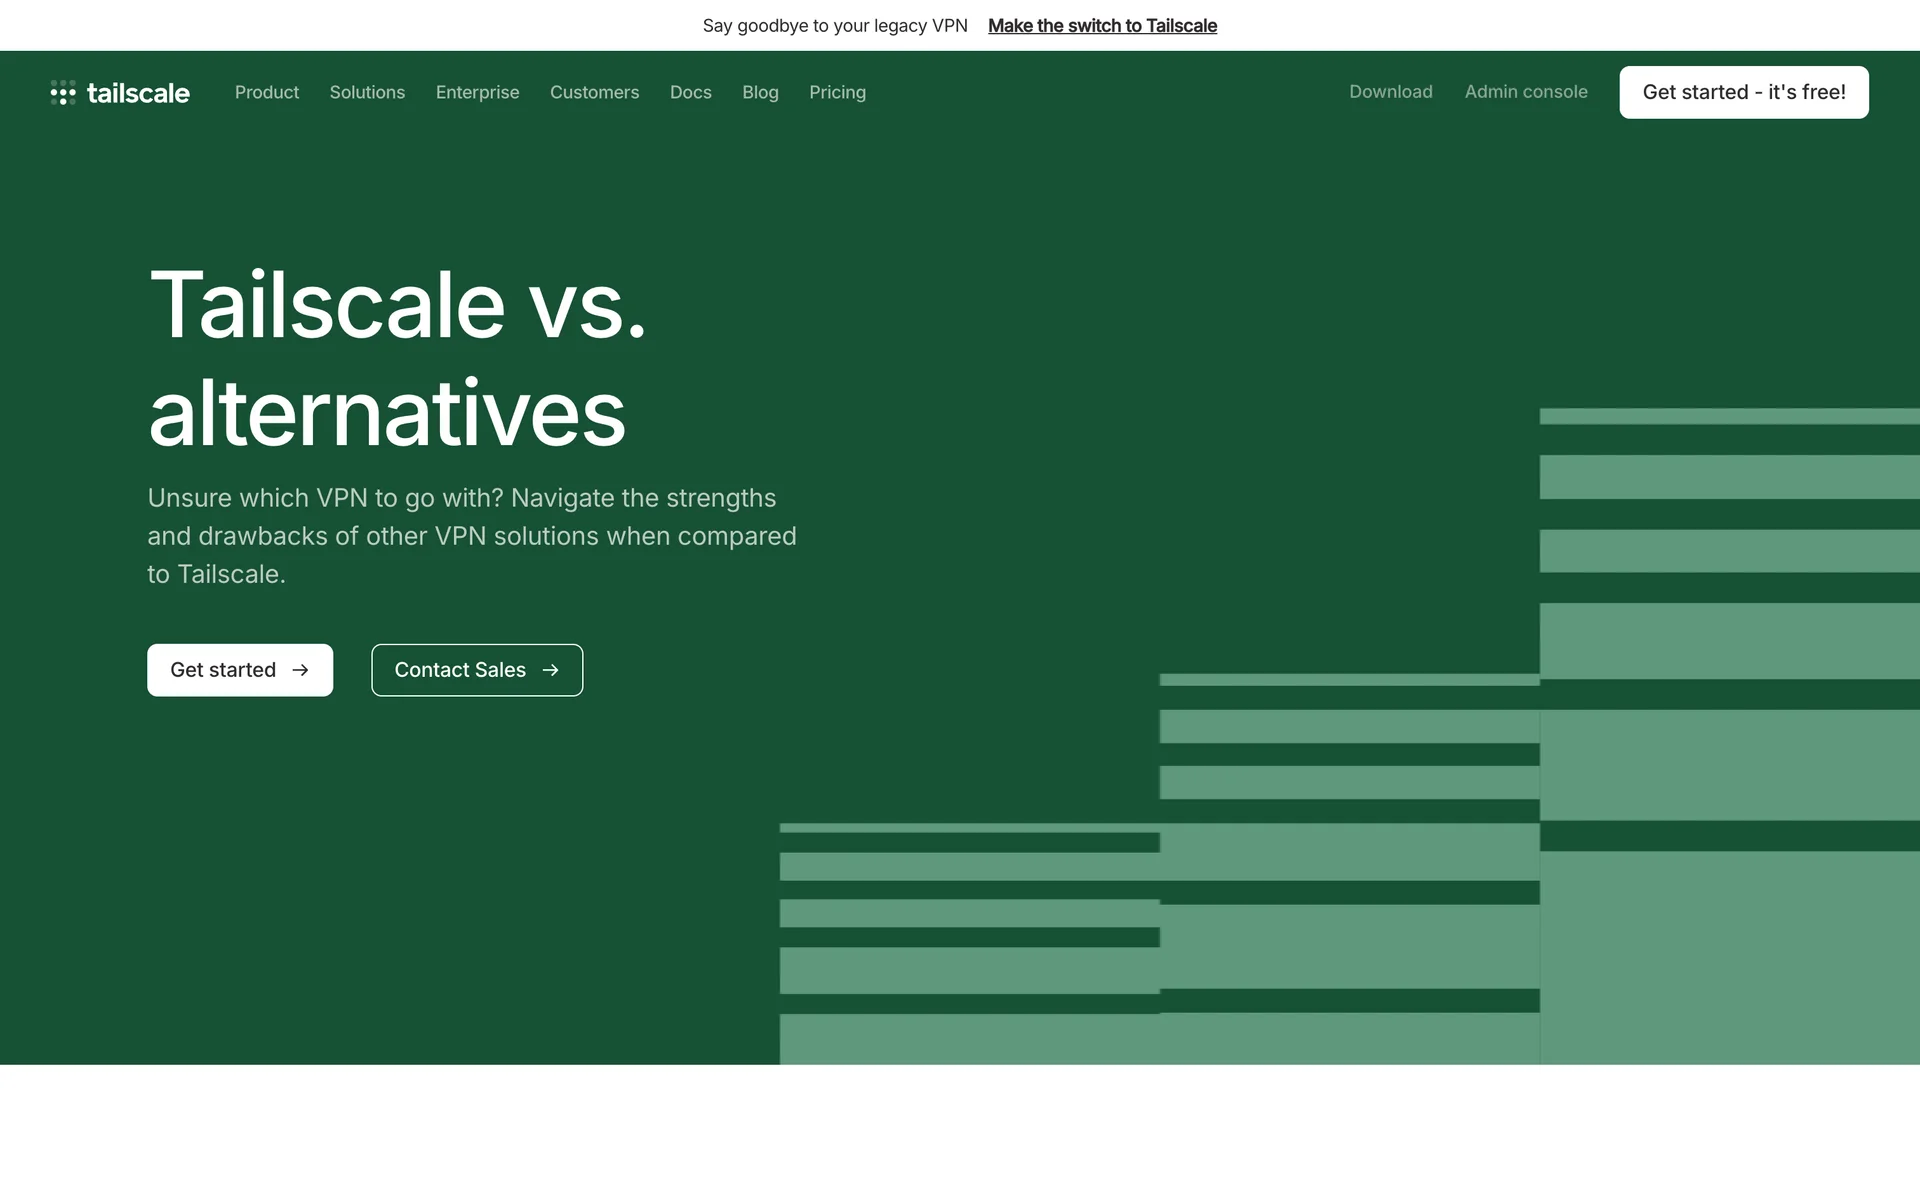The width and height of the screenshot is (1920, 1200).
Task: Click the 'Tailscale vs. alternatives' heading
Action: [x=397, y=358]
